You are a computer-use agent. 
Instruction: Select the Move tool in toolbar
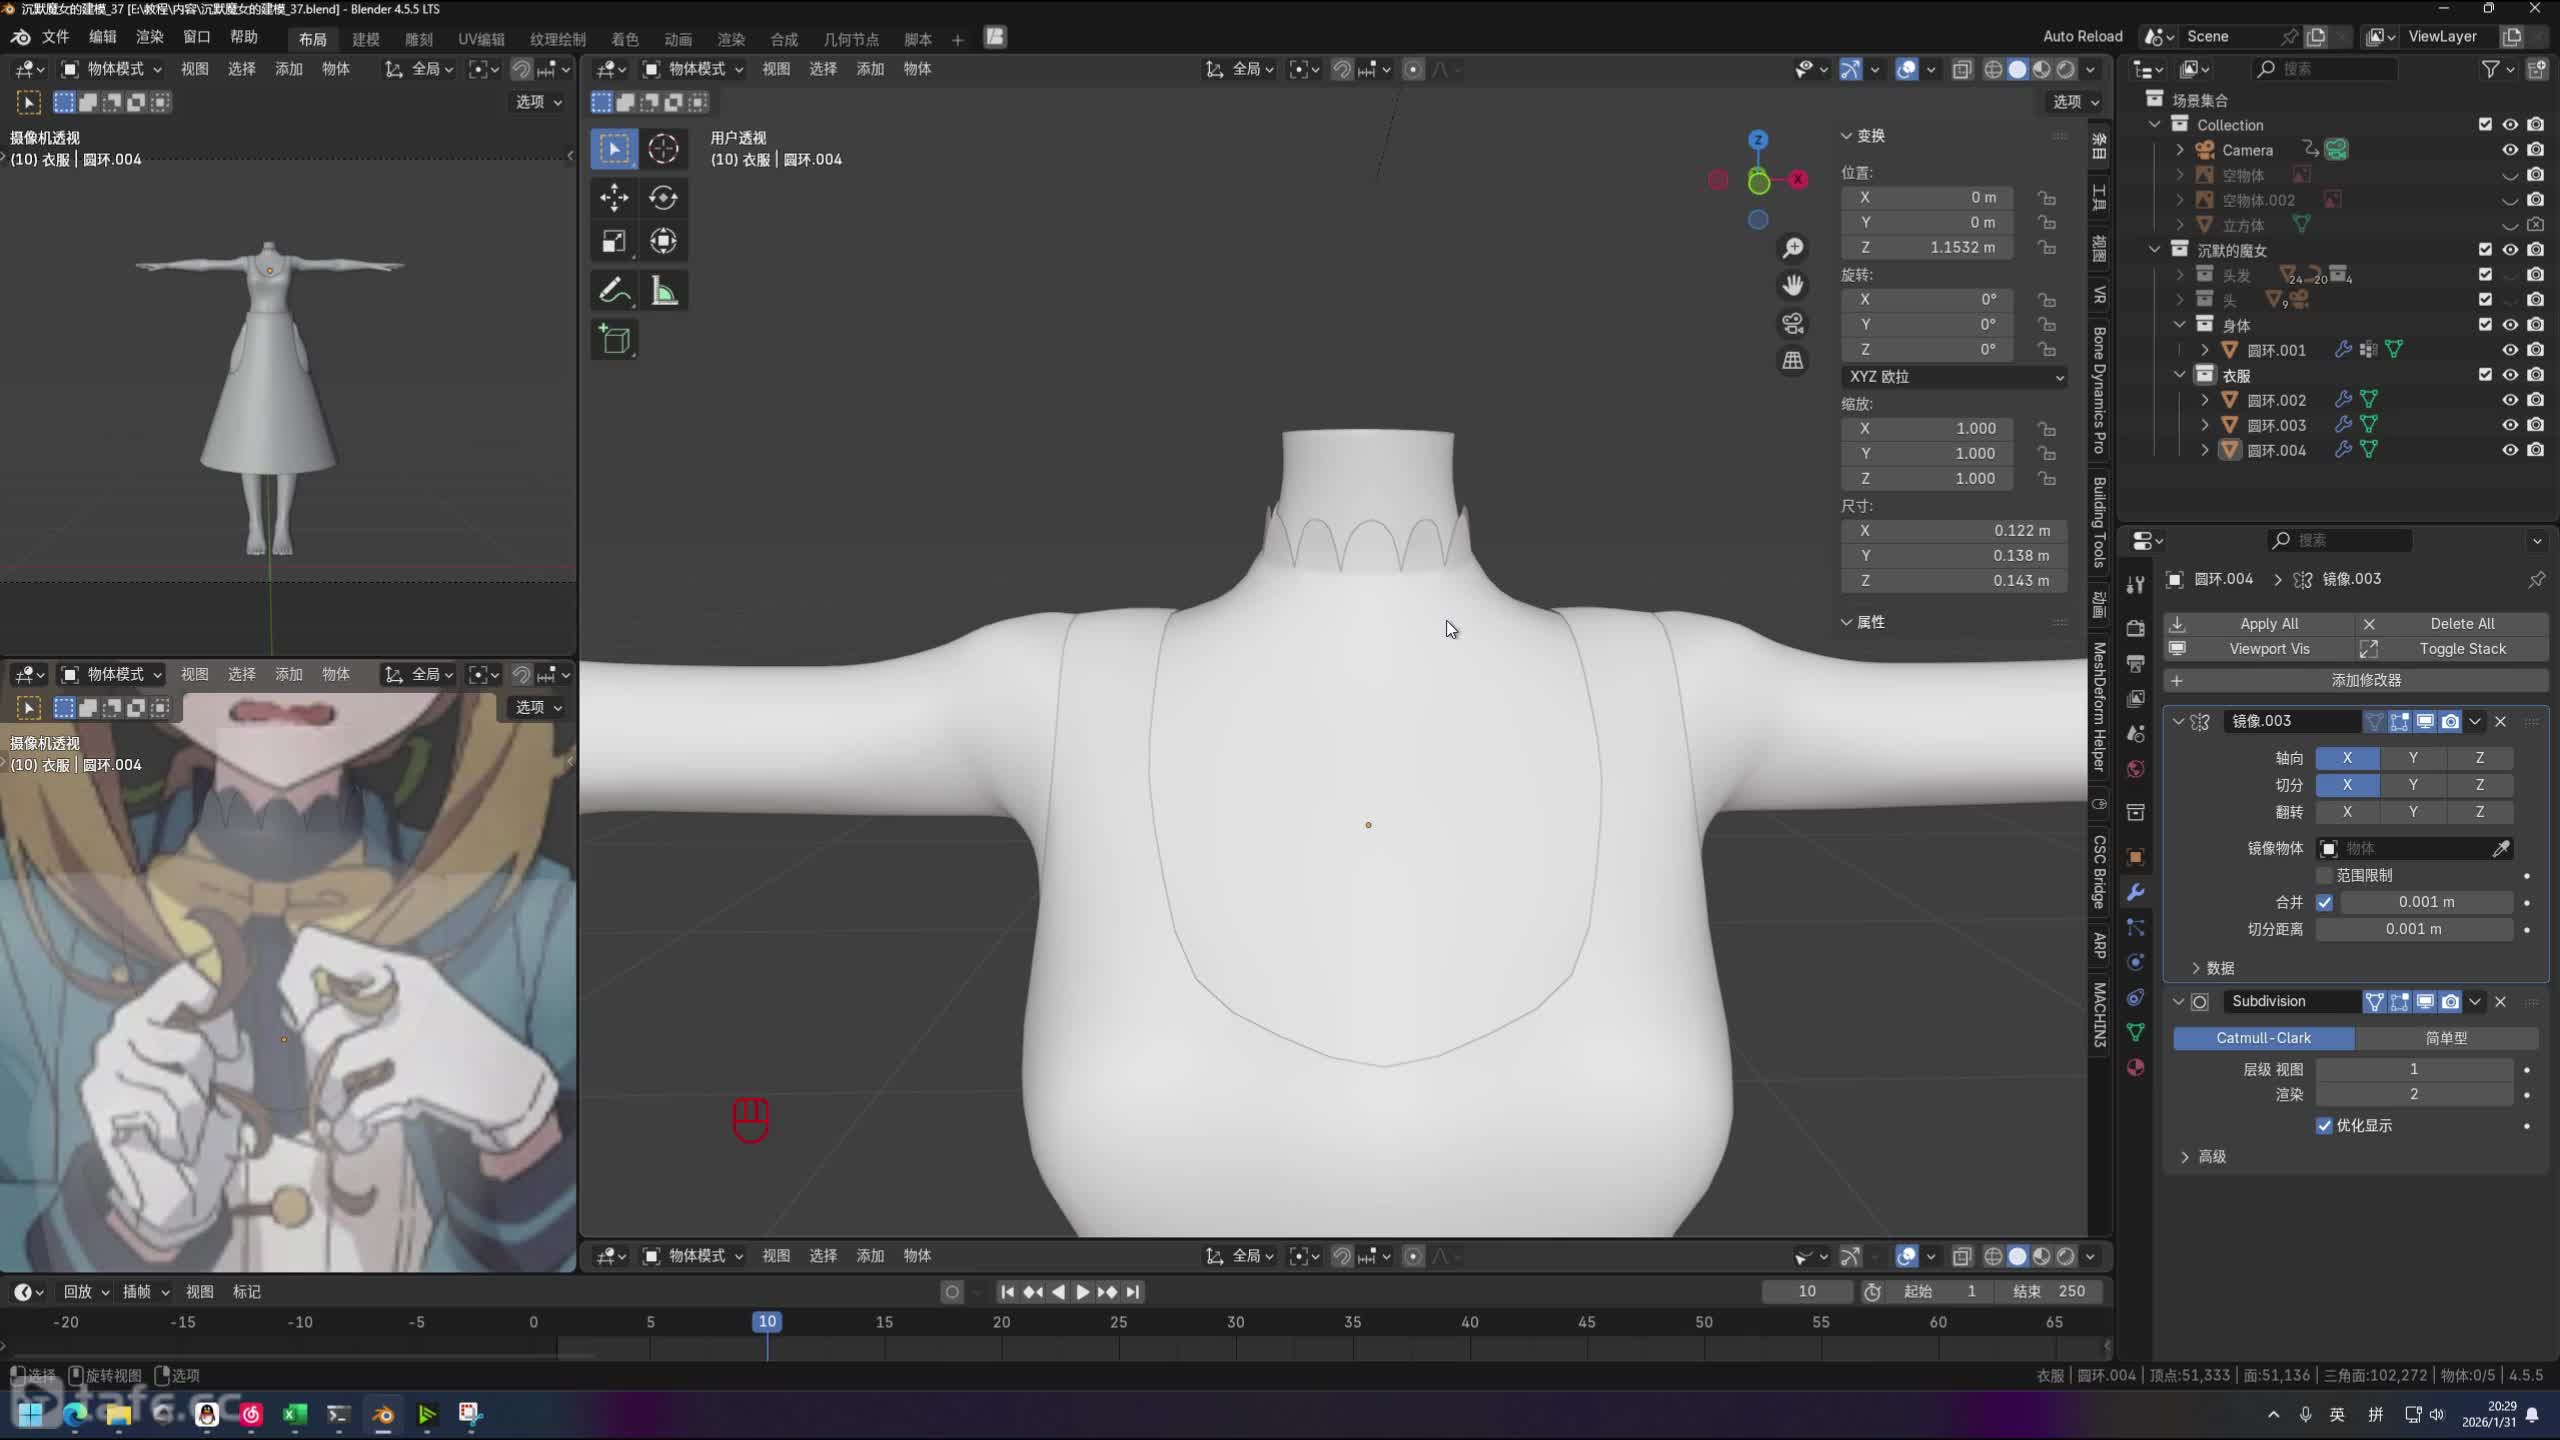point(614,197)
